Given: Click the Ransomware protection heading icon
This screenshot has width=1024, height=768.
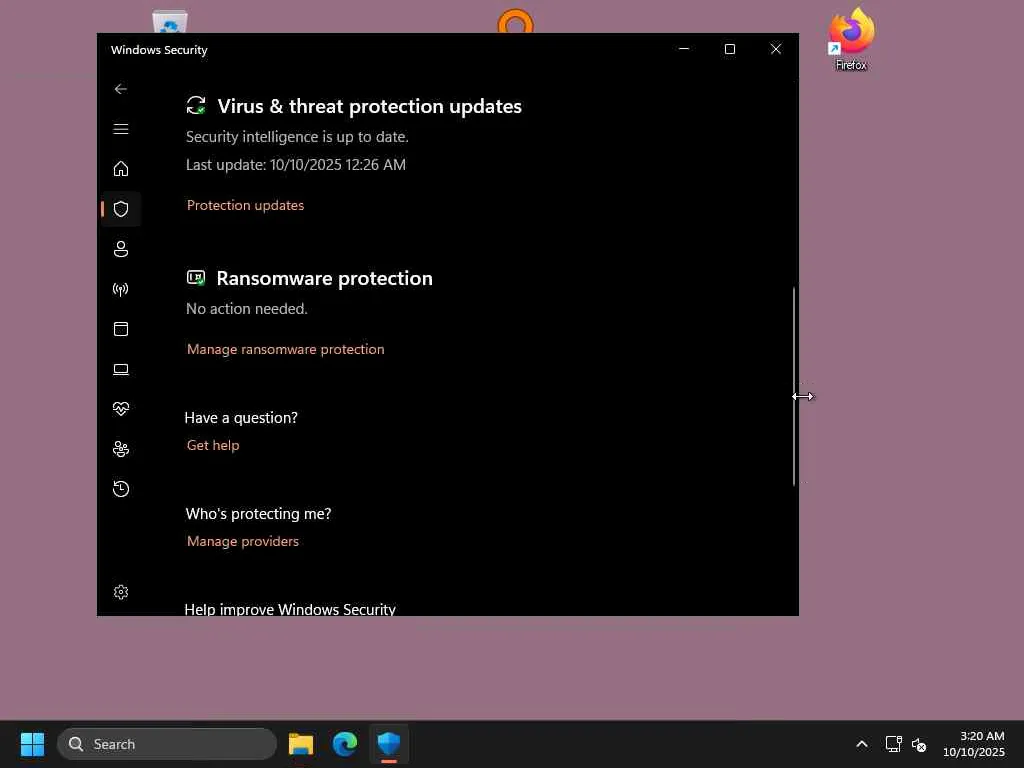Looking at the screenshot, I should pos(196,278).
